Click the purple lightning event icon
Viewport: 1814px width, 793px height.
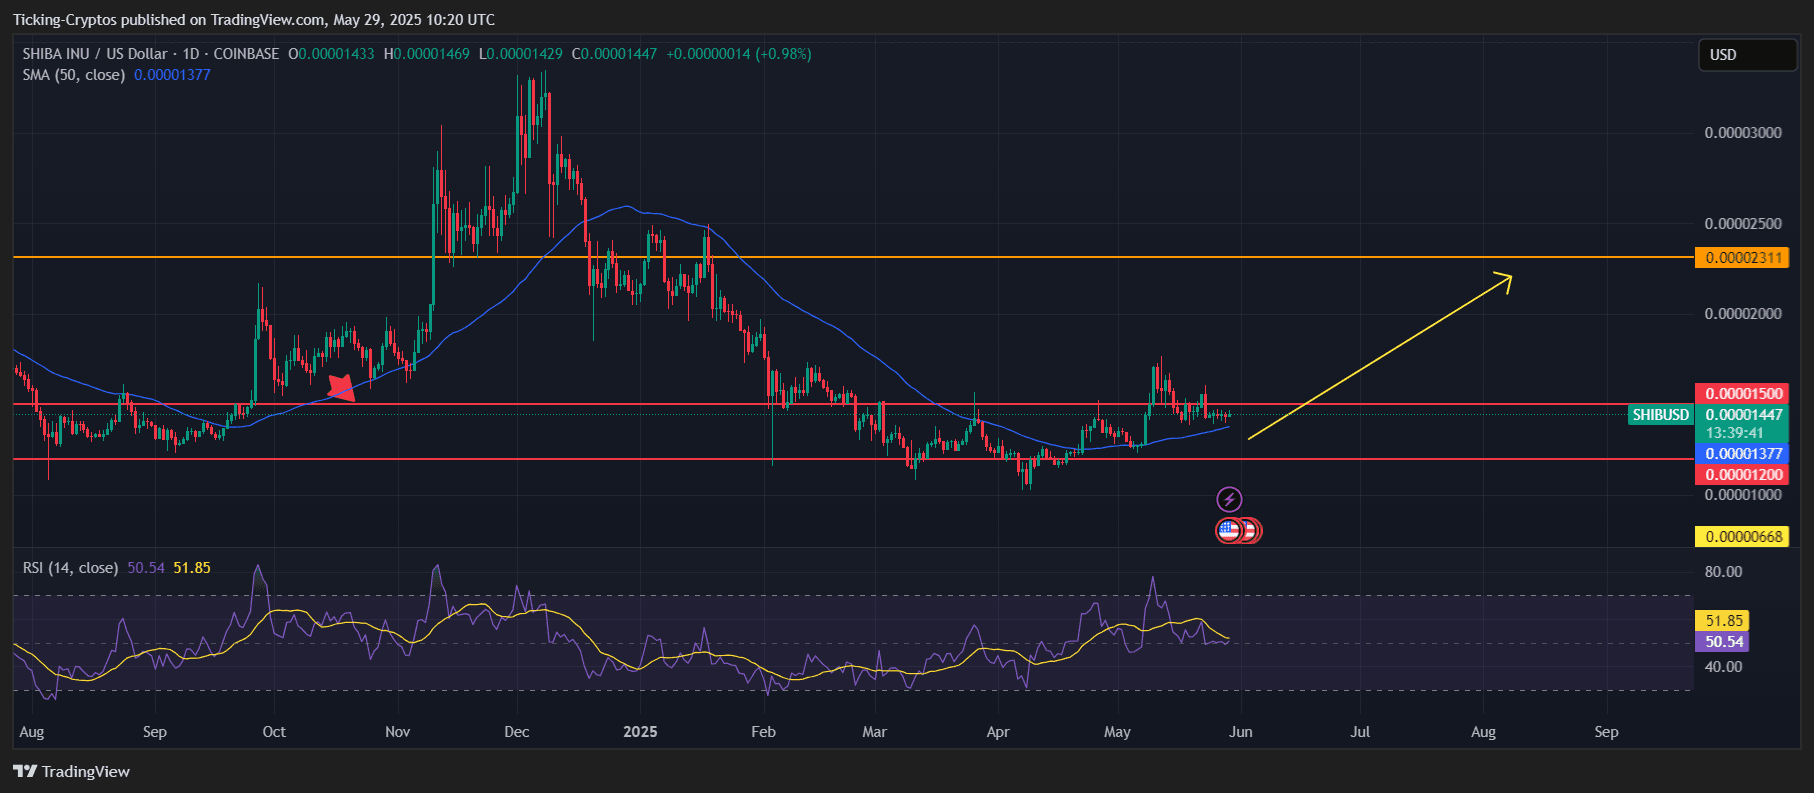coord(1229,499)
